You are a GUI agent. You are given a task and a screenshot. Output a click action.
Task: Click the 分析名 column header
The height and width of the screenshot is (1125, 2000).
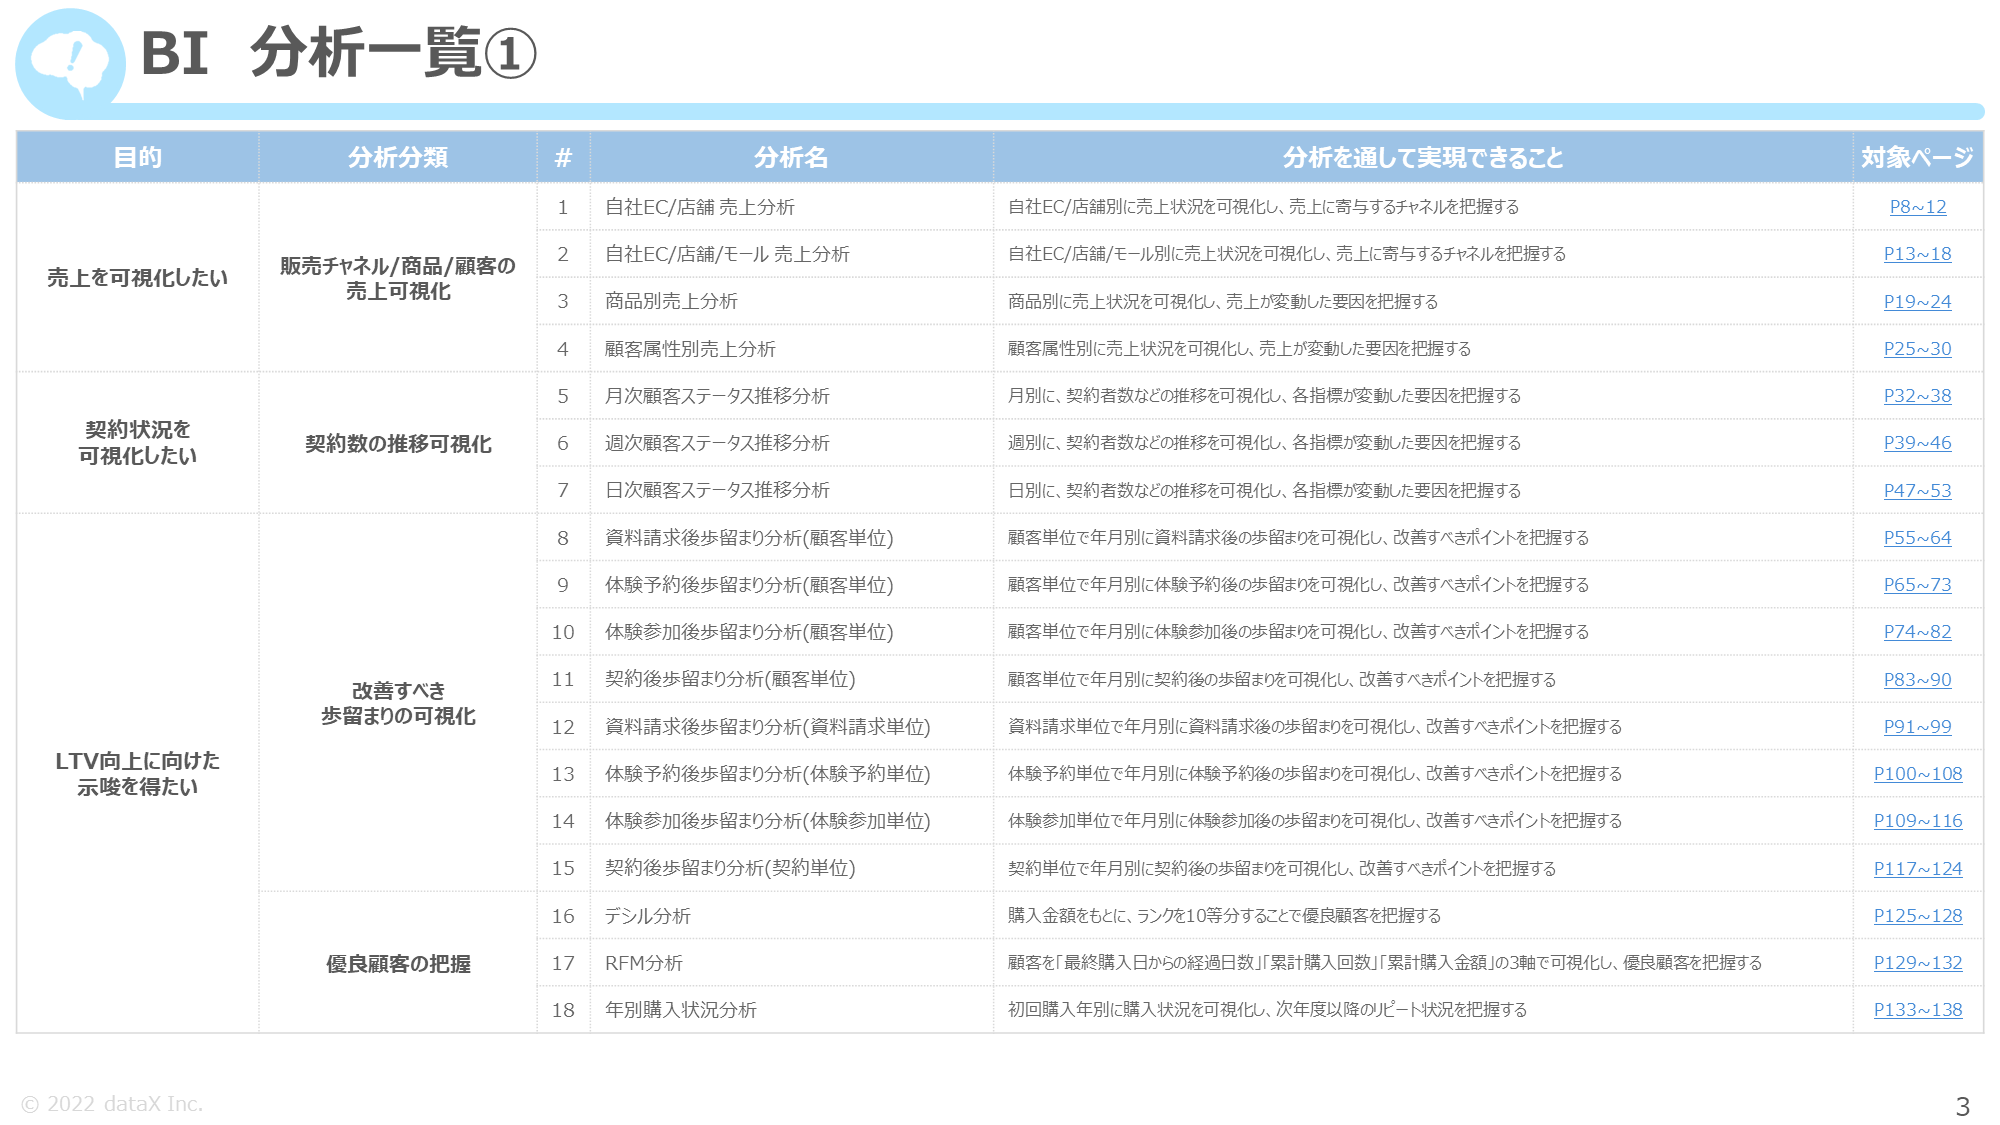tap(791, 157)
